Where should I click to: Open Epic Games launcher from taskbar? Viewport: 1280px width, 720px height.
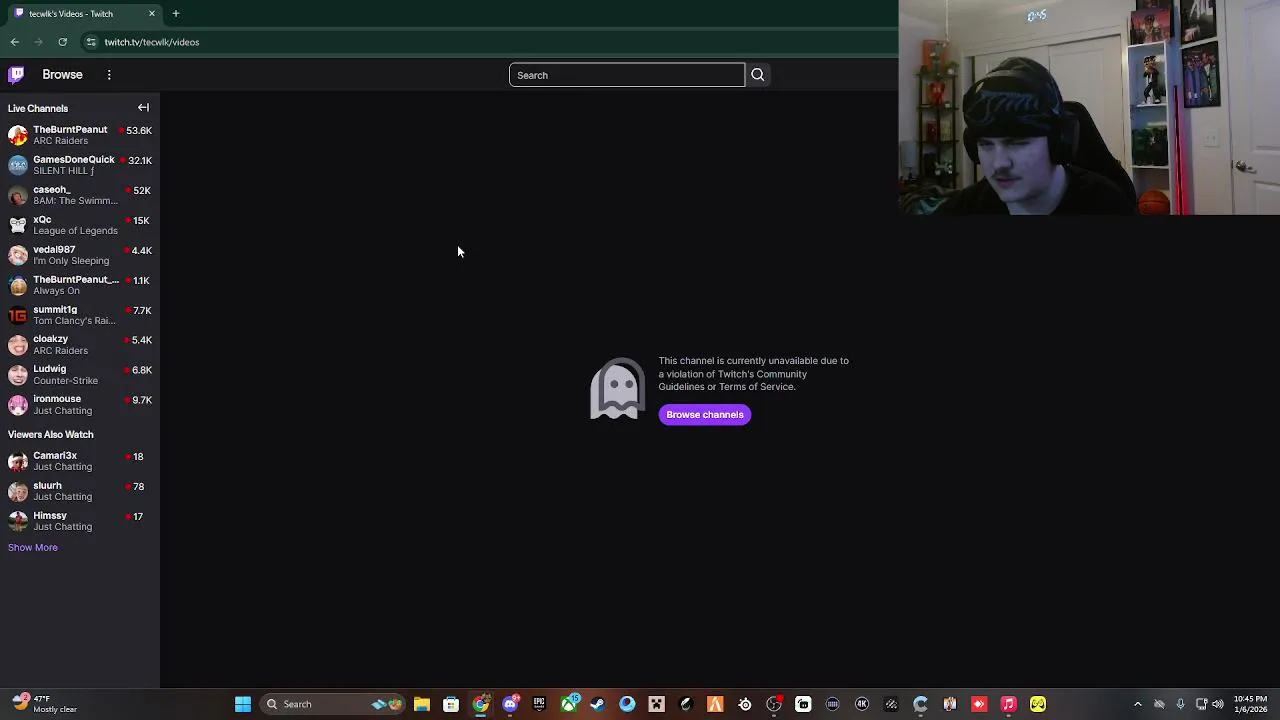pyautogui.click(x=539, y=704)
